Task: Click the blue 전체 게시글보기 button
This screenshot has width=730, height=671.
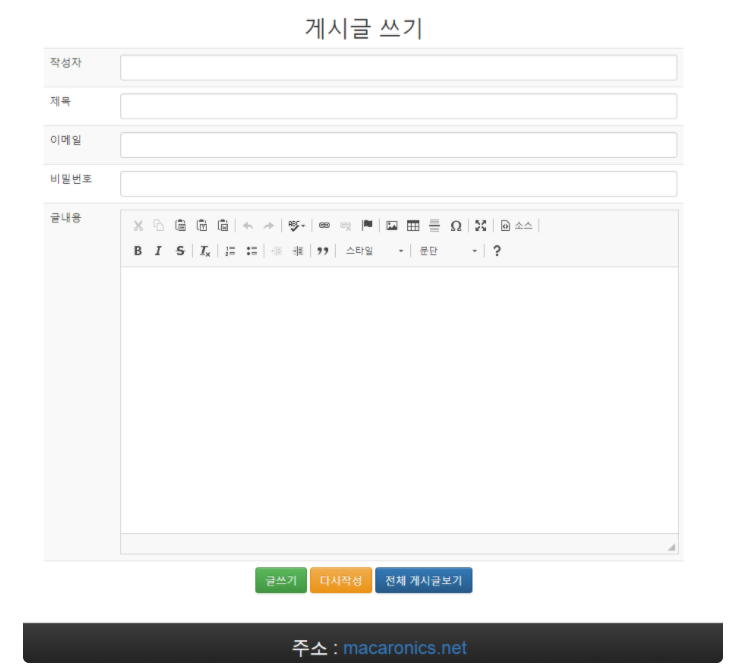Action: coord(424,580)
